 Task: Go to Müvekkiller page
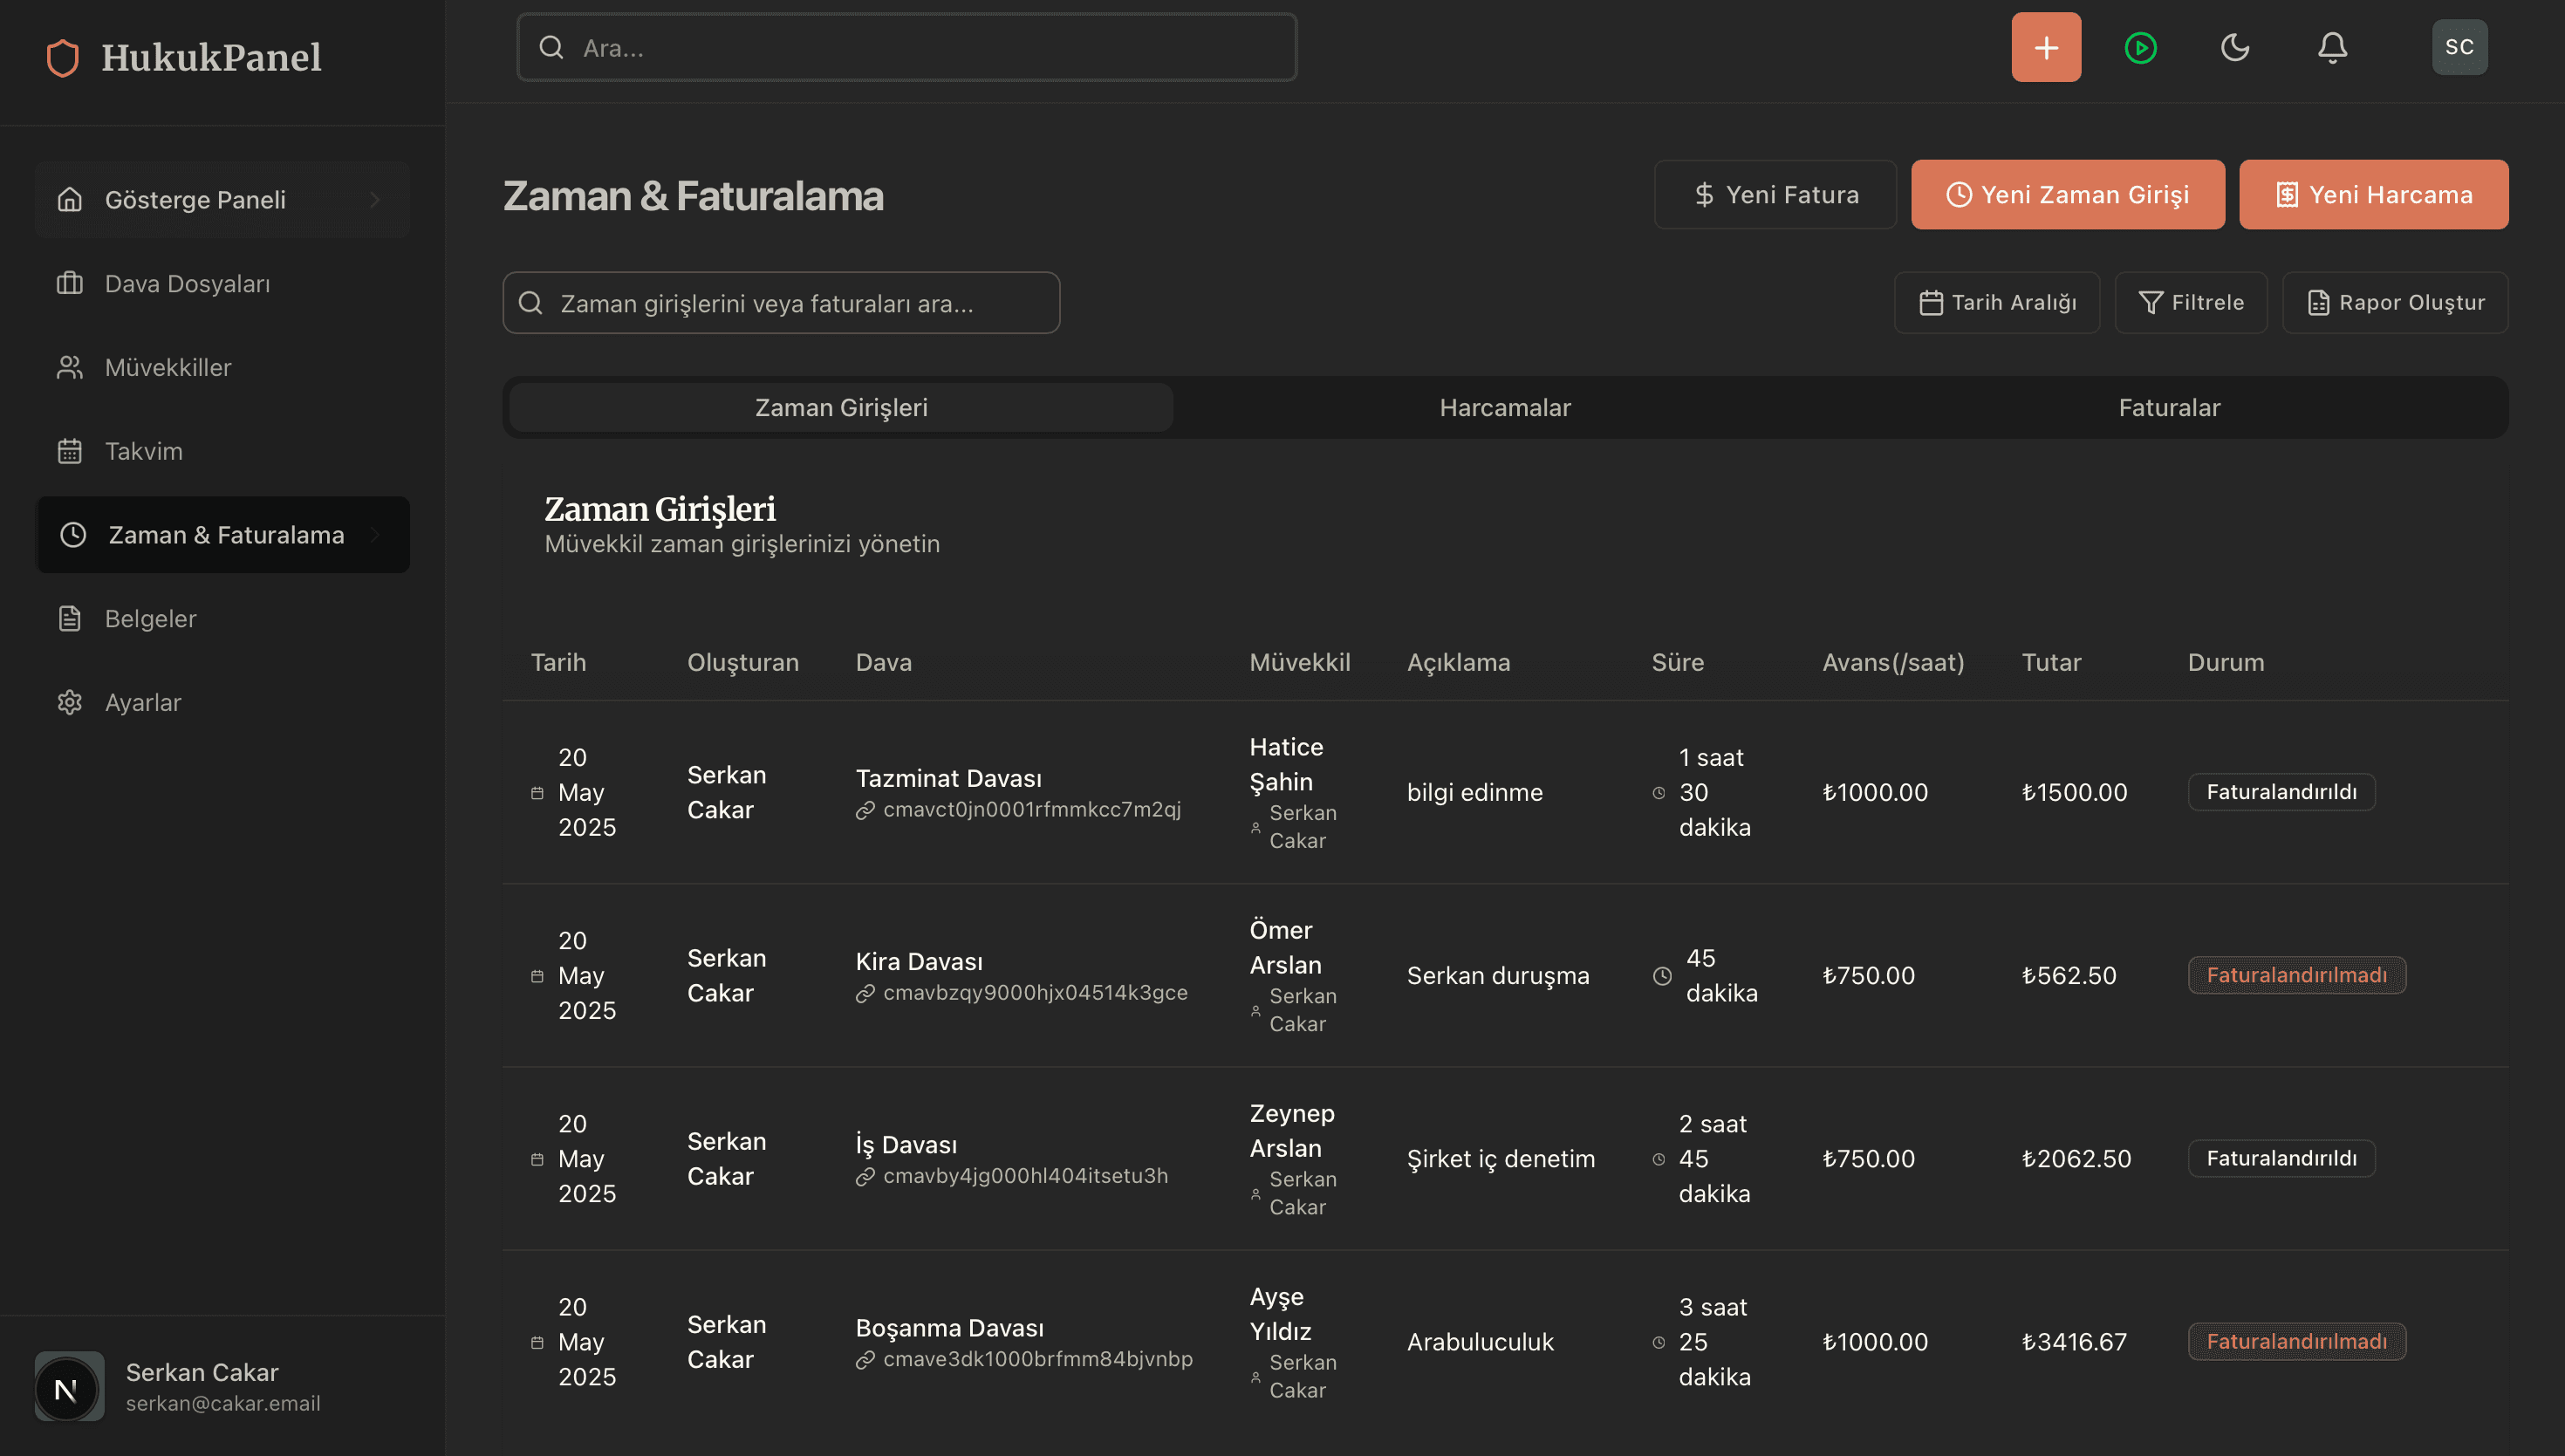click(x=167, y=367)
